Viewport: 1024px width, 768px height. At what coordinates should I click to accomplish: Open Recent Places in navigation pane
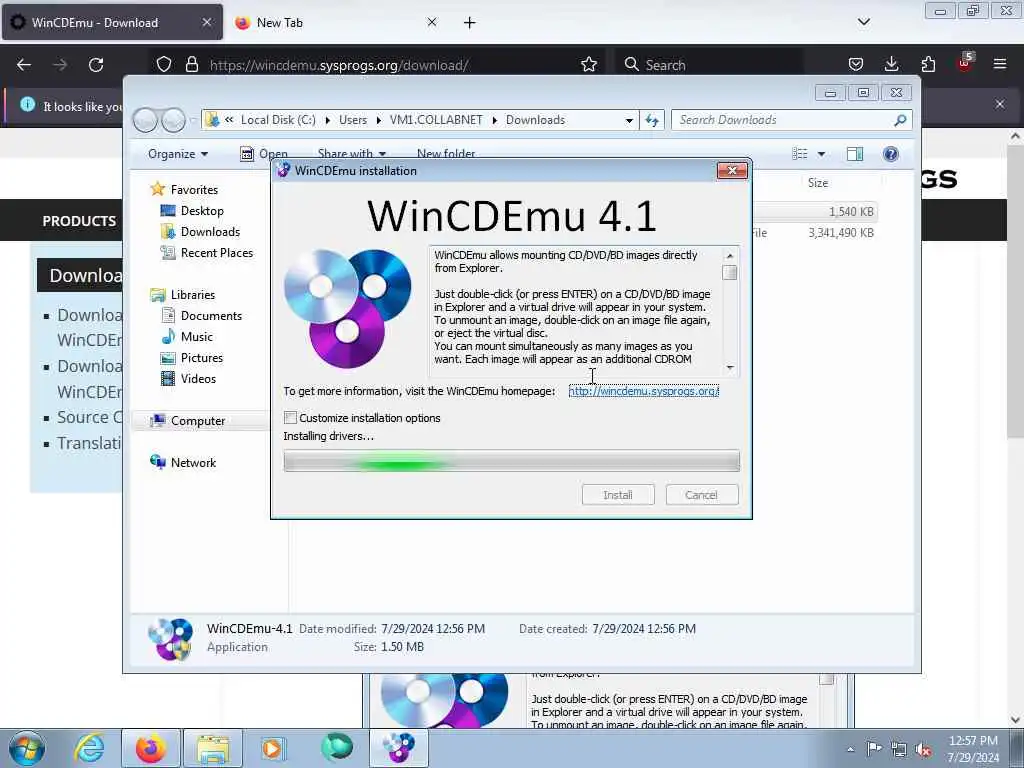(x=216, y=253)
